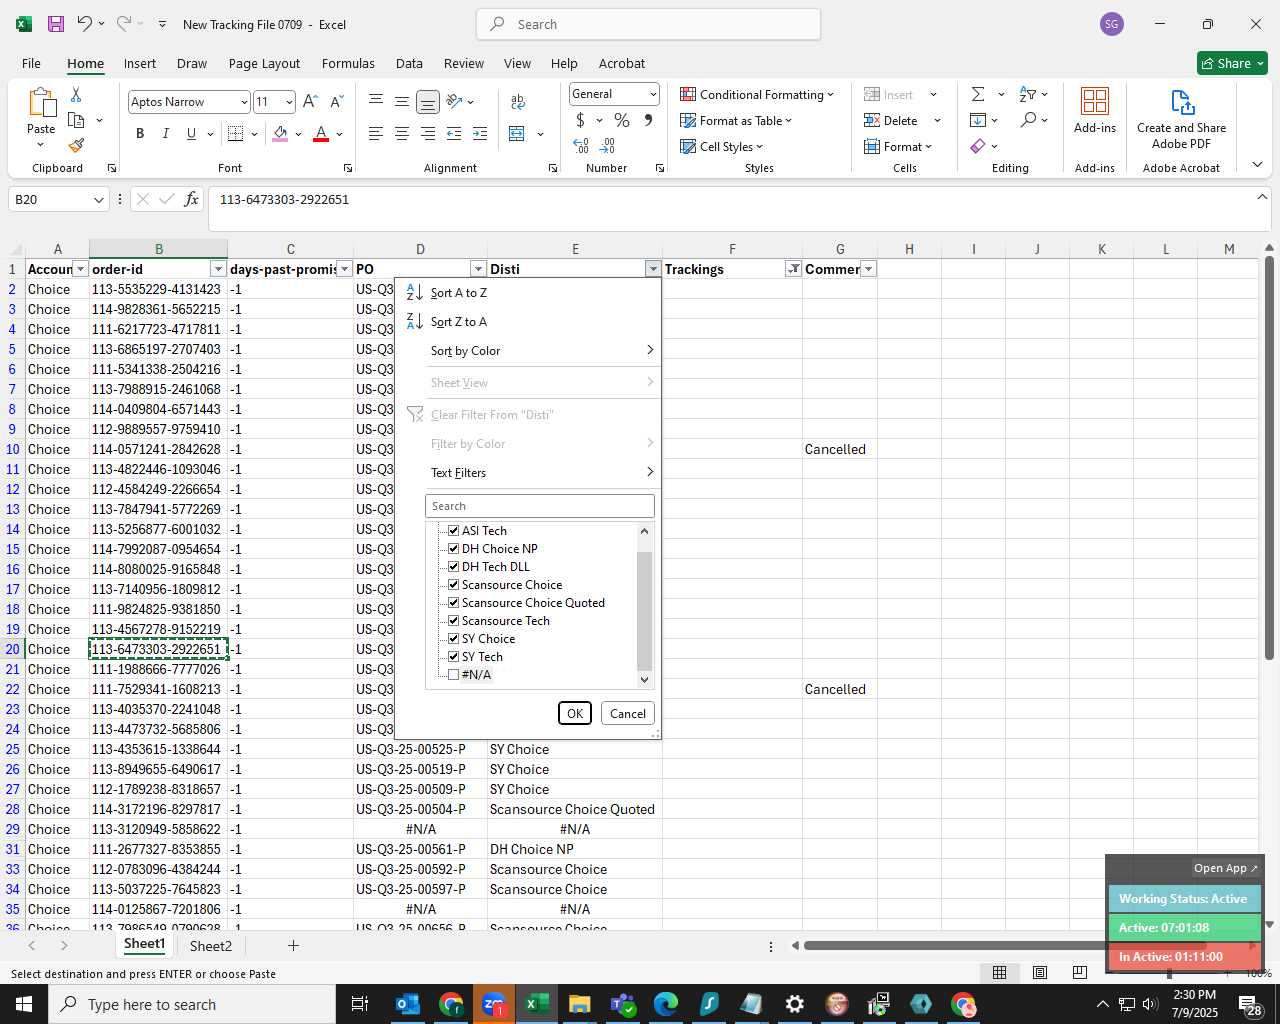Apply Comma Style format
The width and height of the screenshot is (1280, 1024).
click(648, 120)
